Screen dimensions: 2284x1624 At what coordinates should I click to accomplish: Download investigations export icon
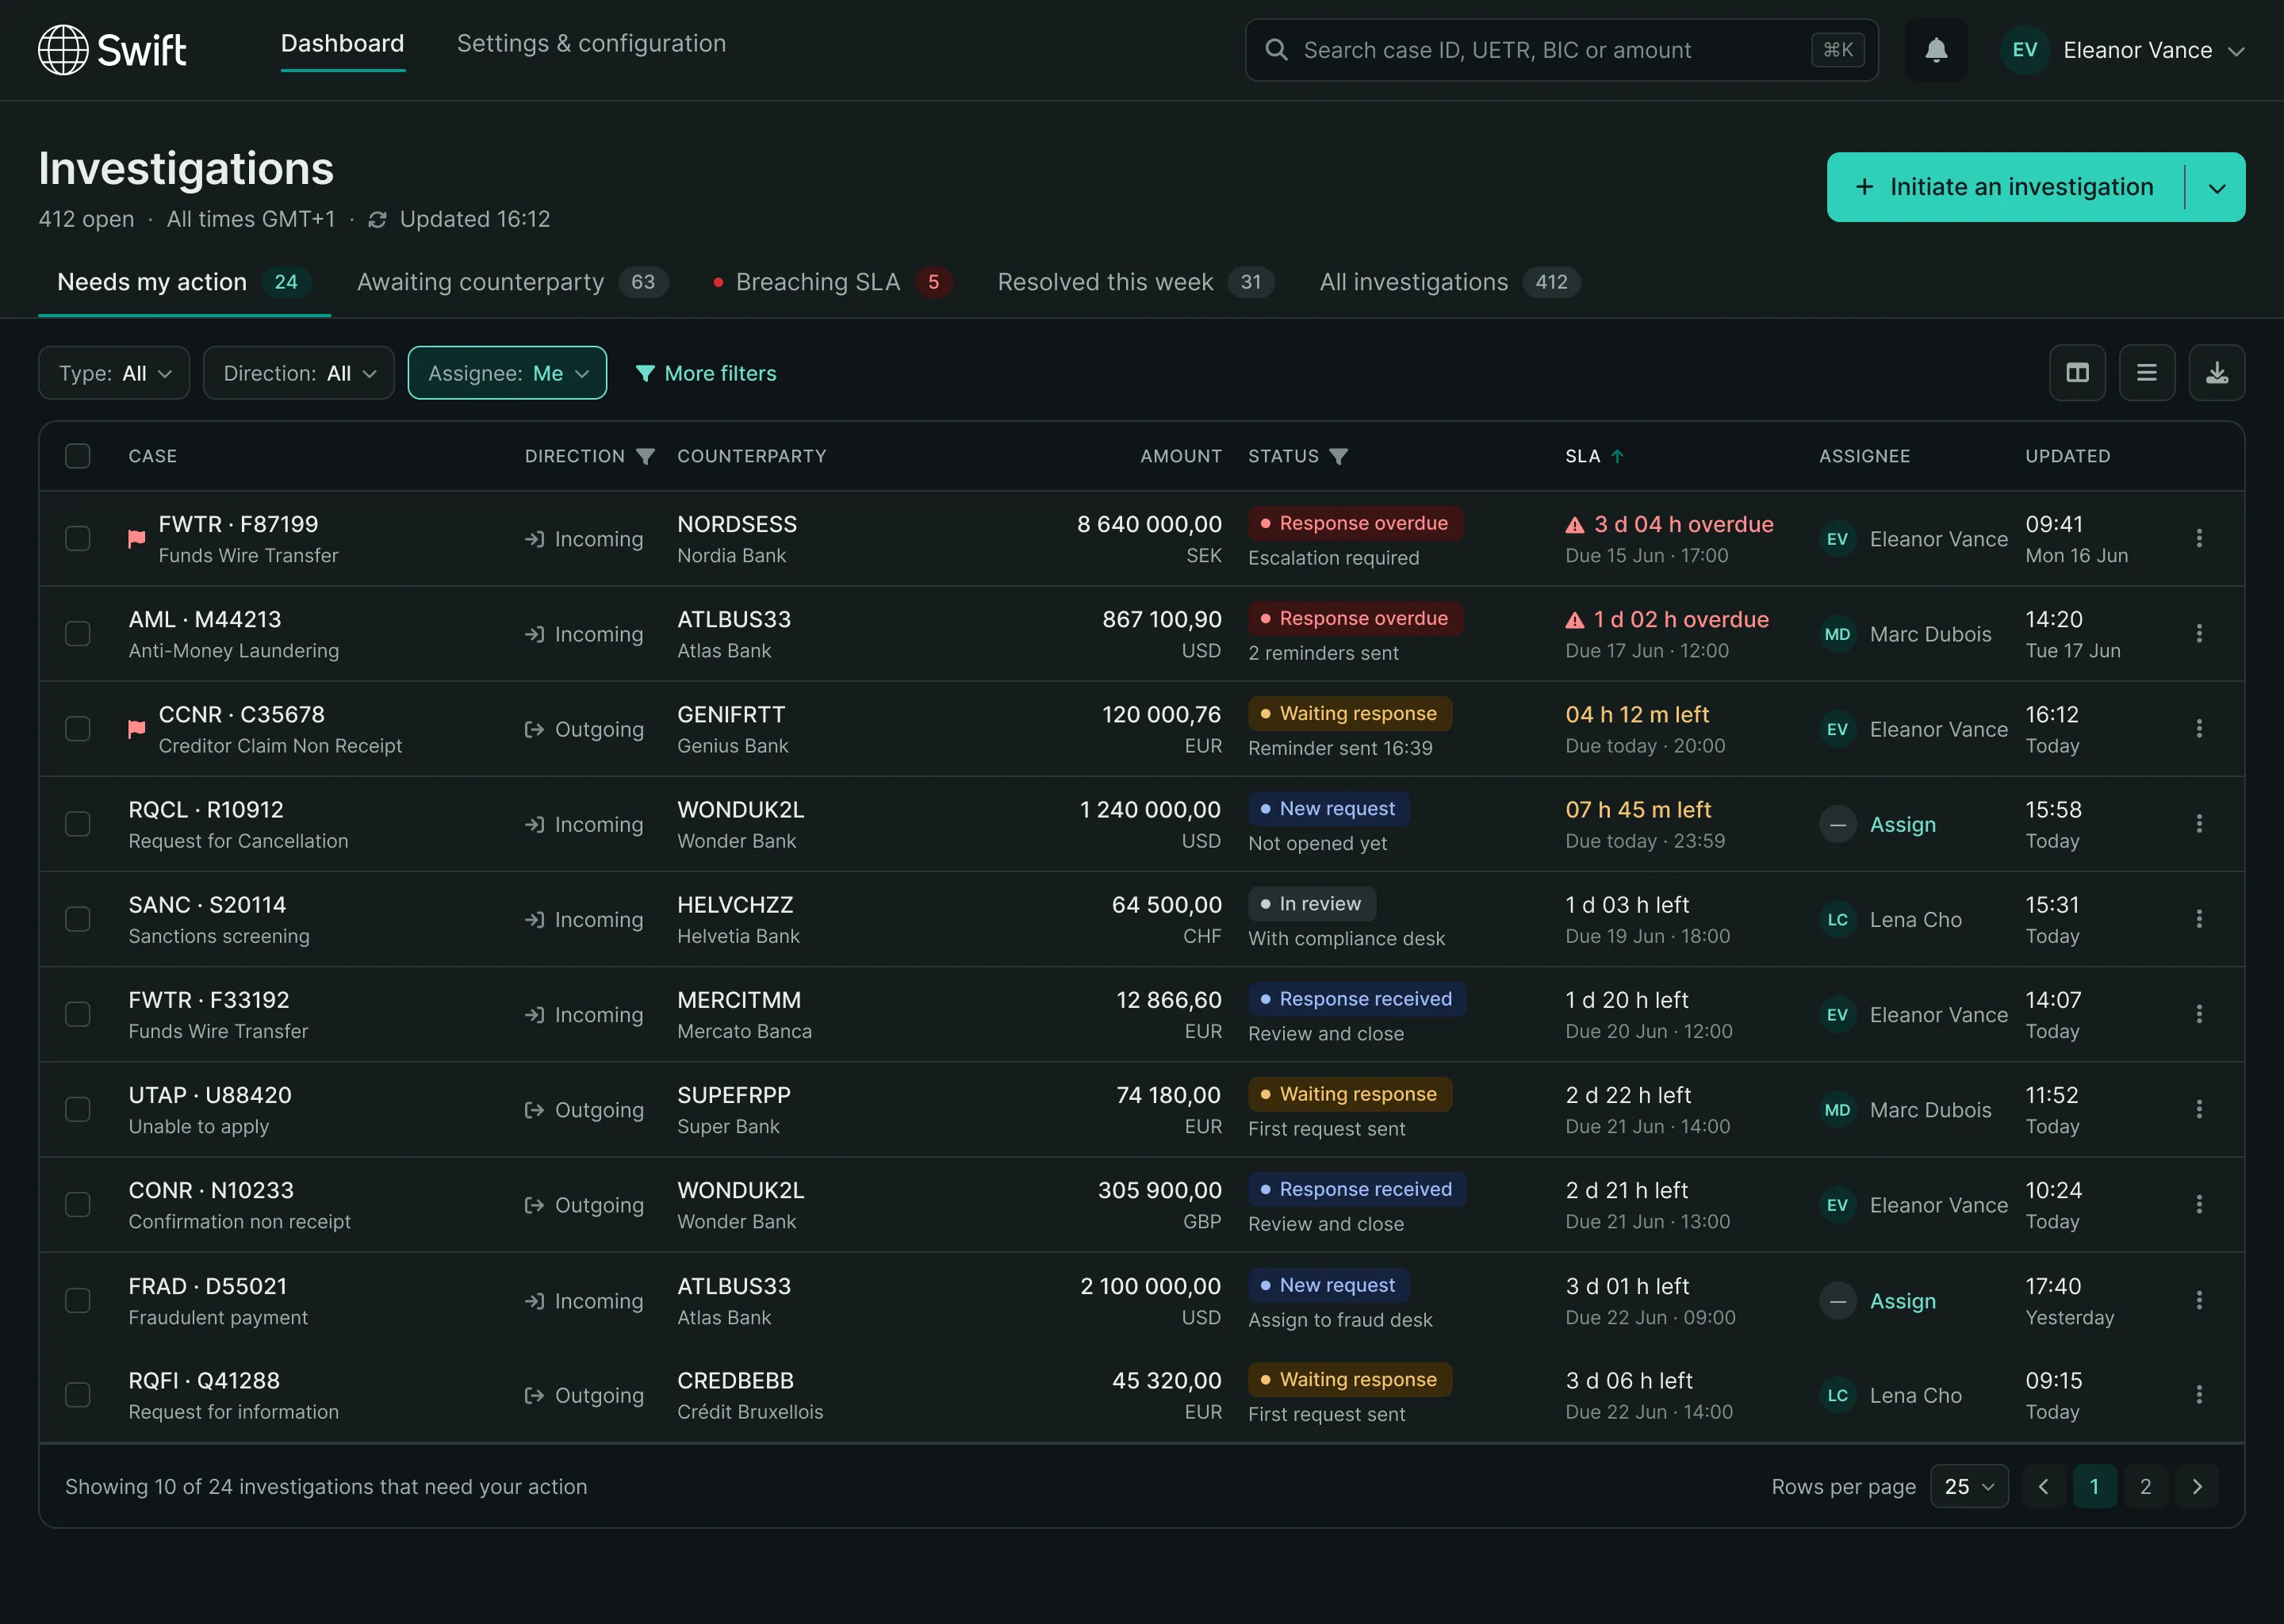coord(2217,373)
